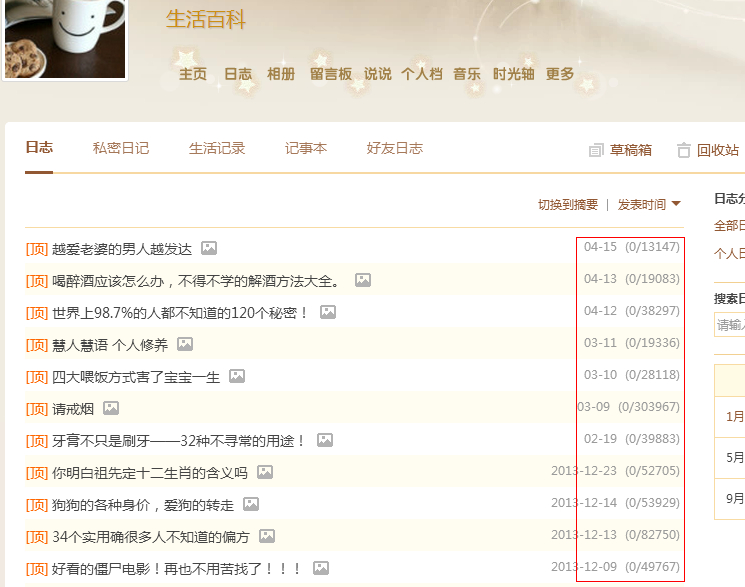This screenshot has height=587, width=745.
Task: Open 音乐 in navigation
Action: coord(467,74)
